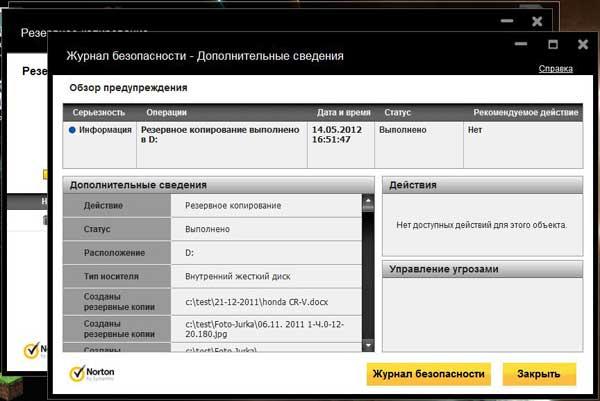Click the Статус column header
600x401 pixels.
(x=397, y=112)
